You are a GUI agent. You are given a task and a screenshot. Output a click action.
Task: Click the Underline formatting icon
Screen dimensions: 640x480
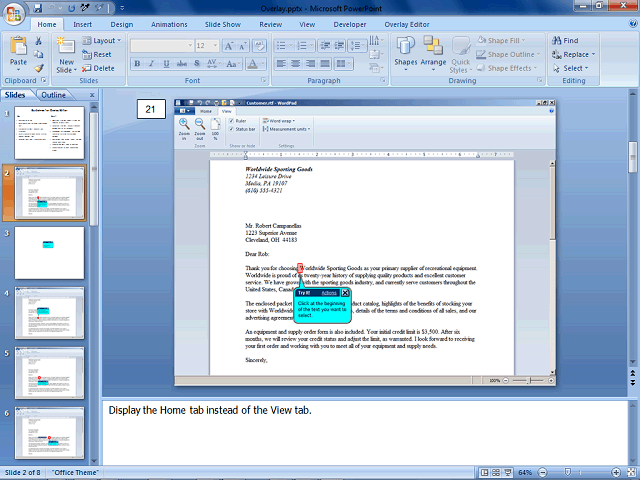(167, 64)
